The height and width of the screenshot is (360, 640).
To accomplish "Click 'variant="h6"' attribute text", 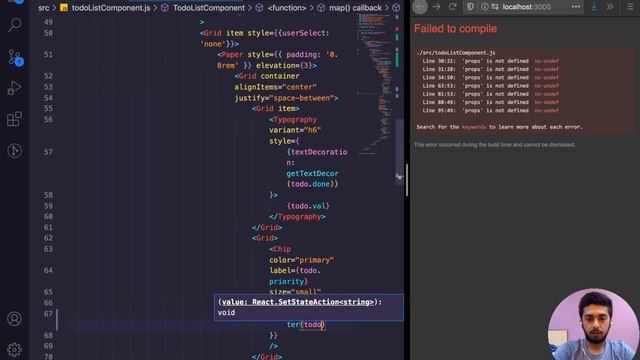I will (295, 130).
